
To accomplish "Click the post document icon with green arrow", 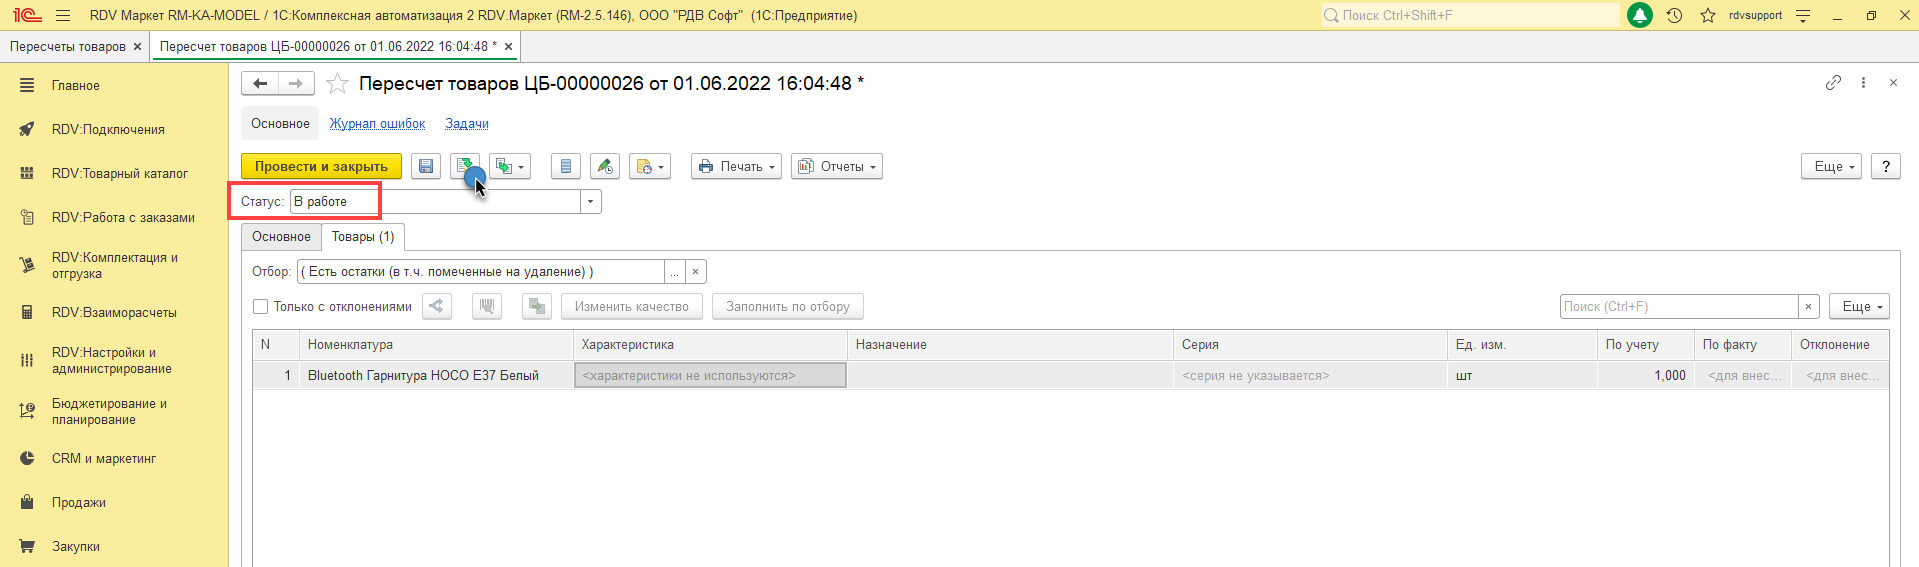I will point(465,167).
